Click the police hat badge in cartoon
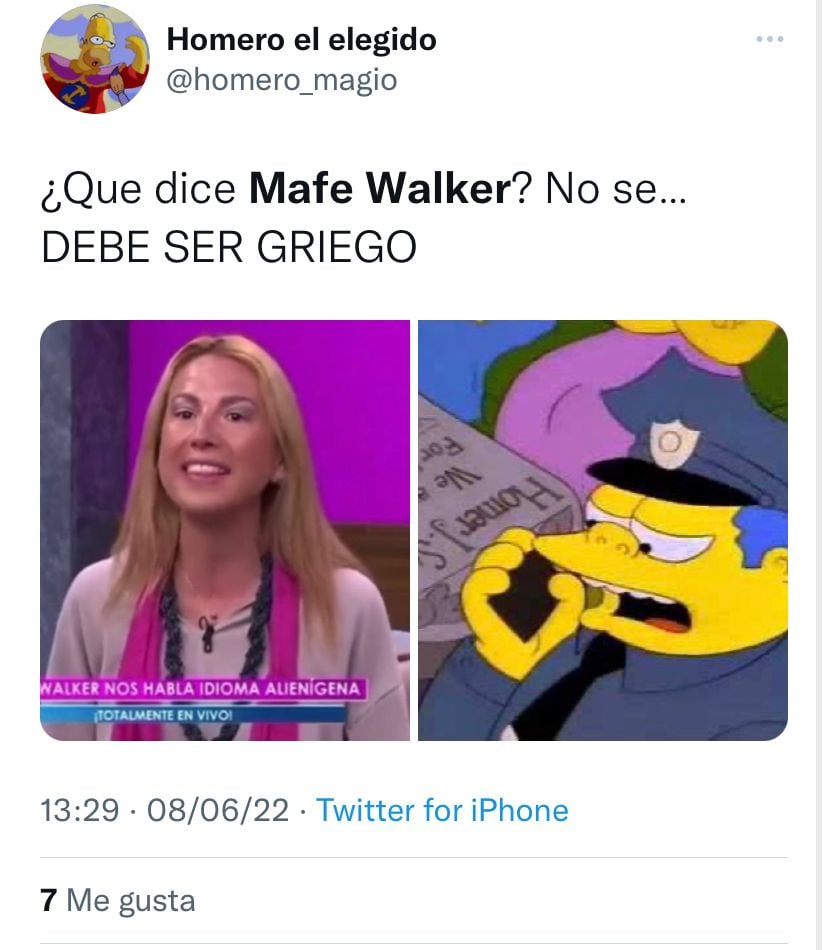 (x=671, y=443)
